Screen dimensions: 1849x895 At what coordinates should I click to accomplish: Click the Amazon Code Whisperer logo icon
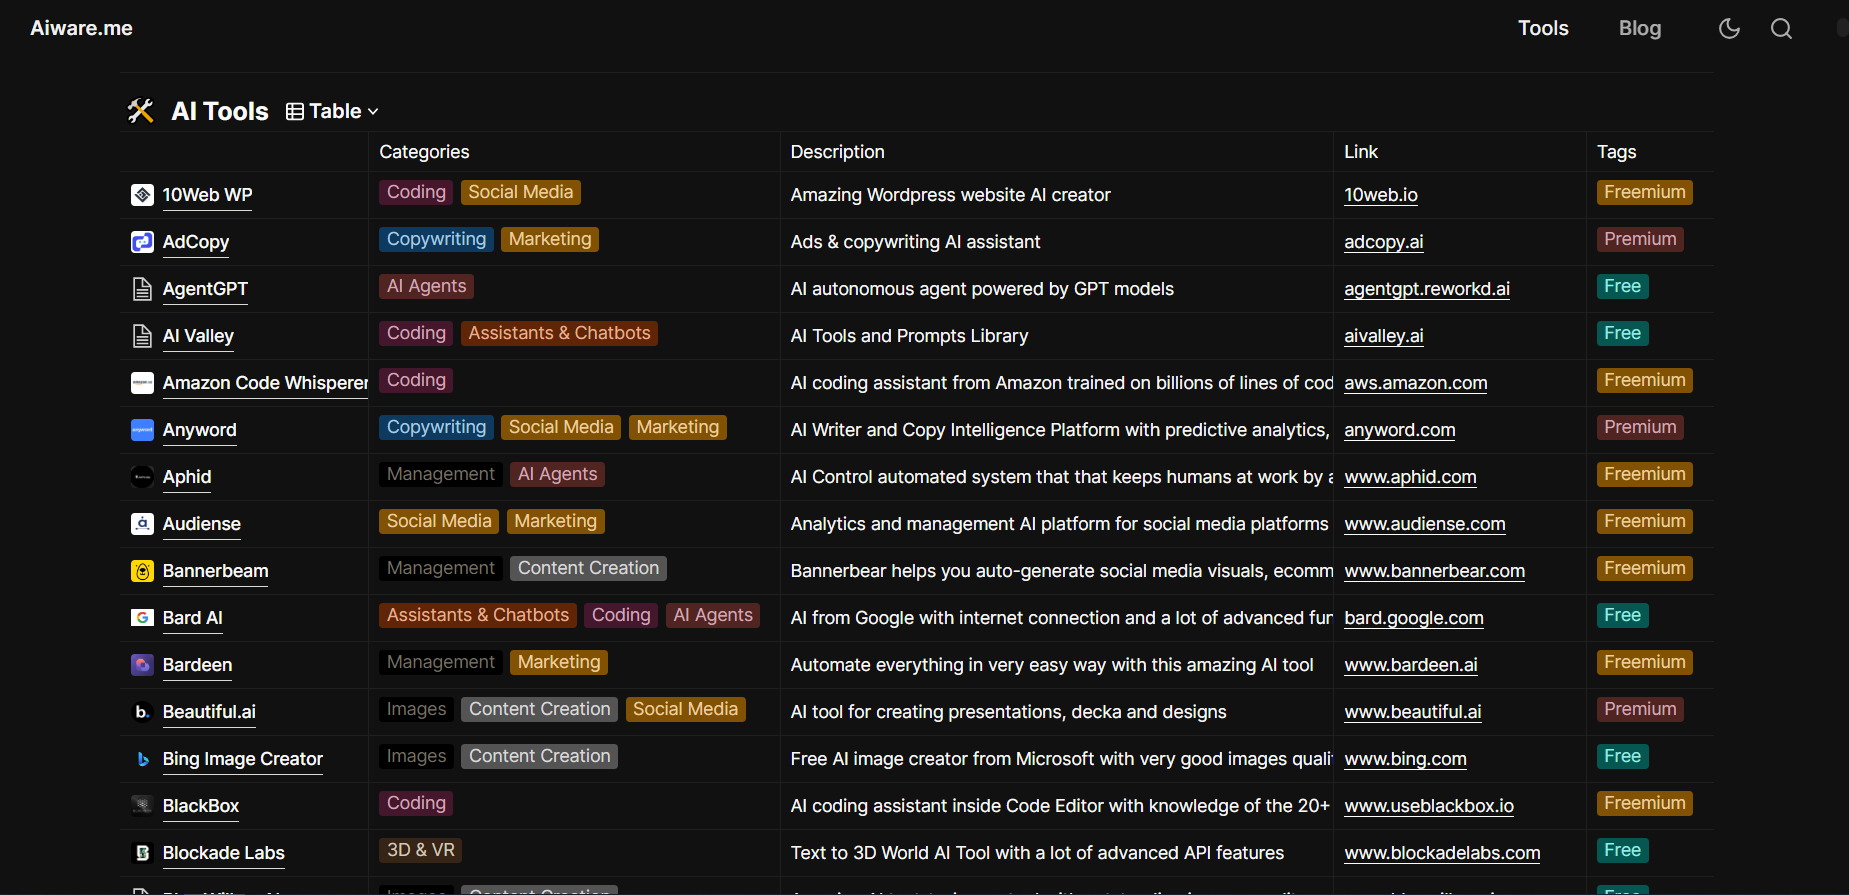click(142, 383)
